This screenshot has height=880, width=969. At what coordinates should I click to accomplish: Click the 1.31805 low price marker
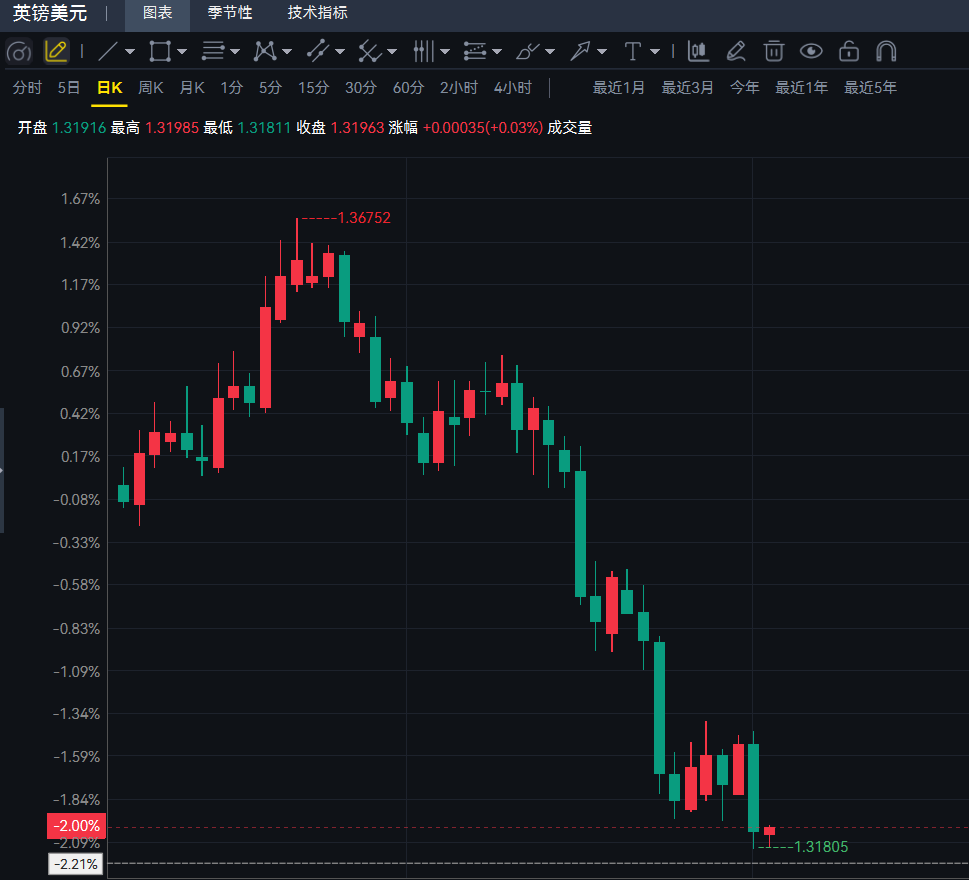(821, 847)
